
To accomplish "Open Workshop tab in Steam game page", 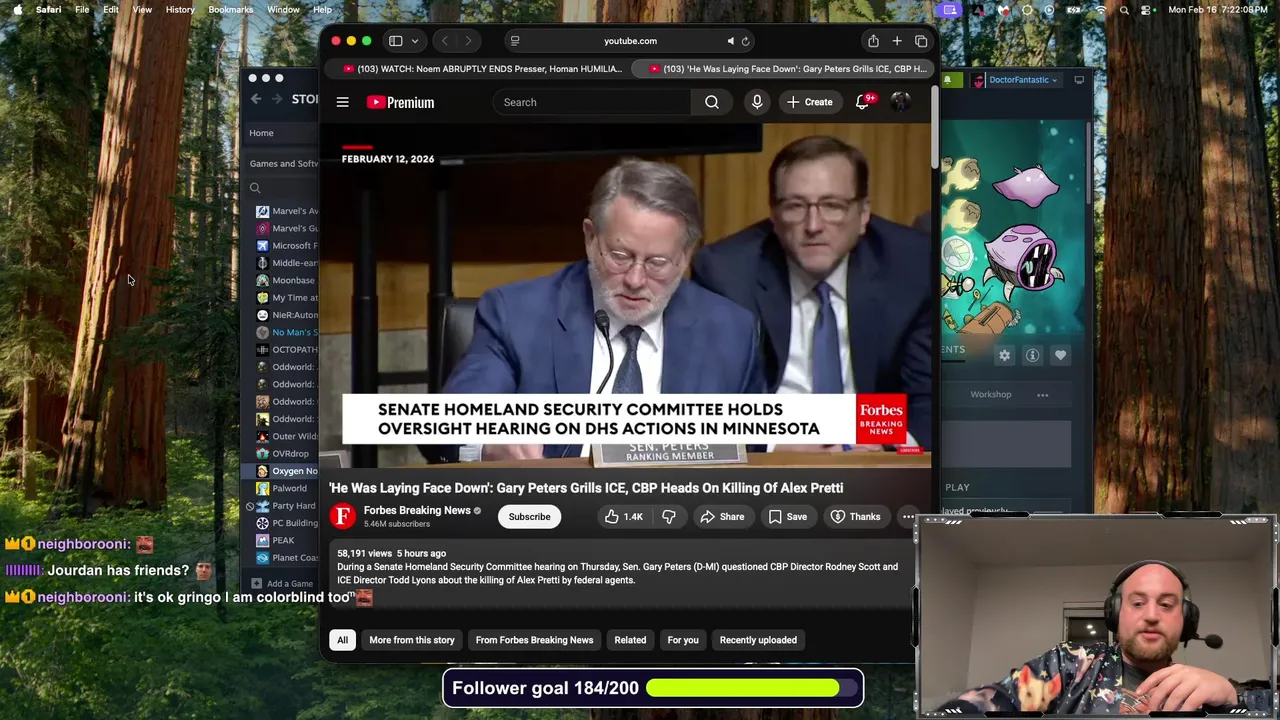I will [991, 395].
